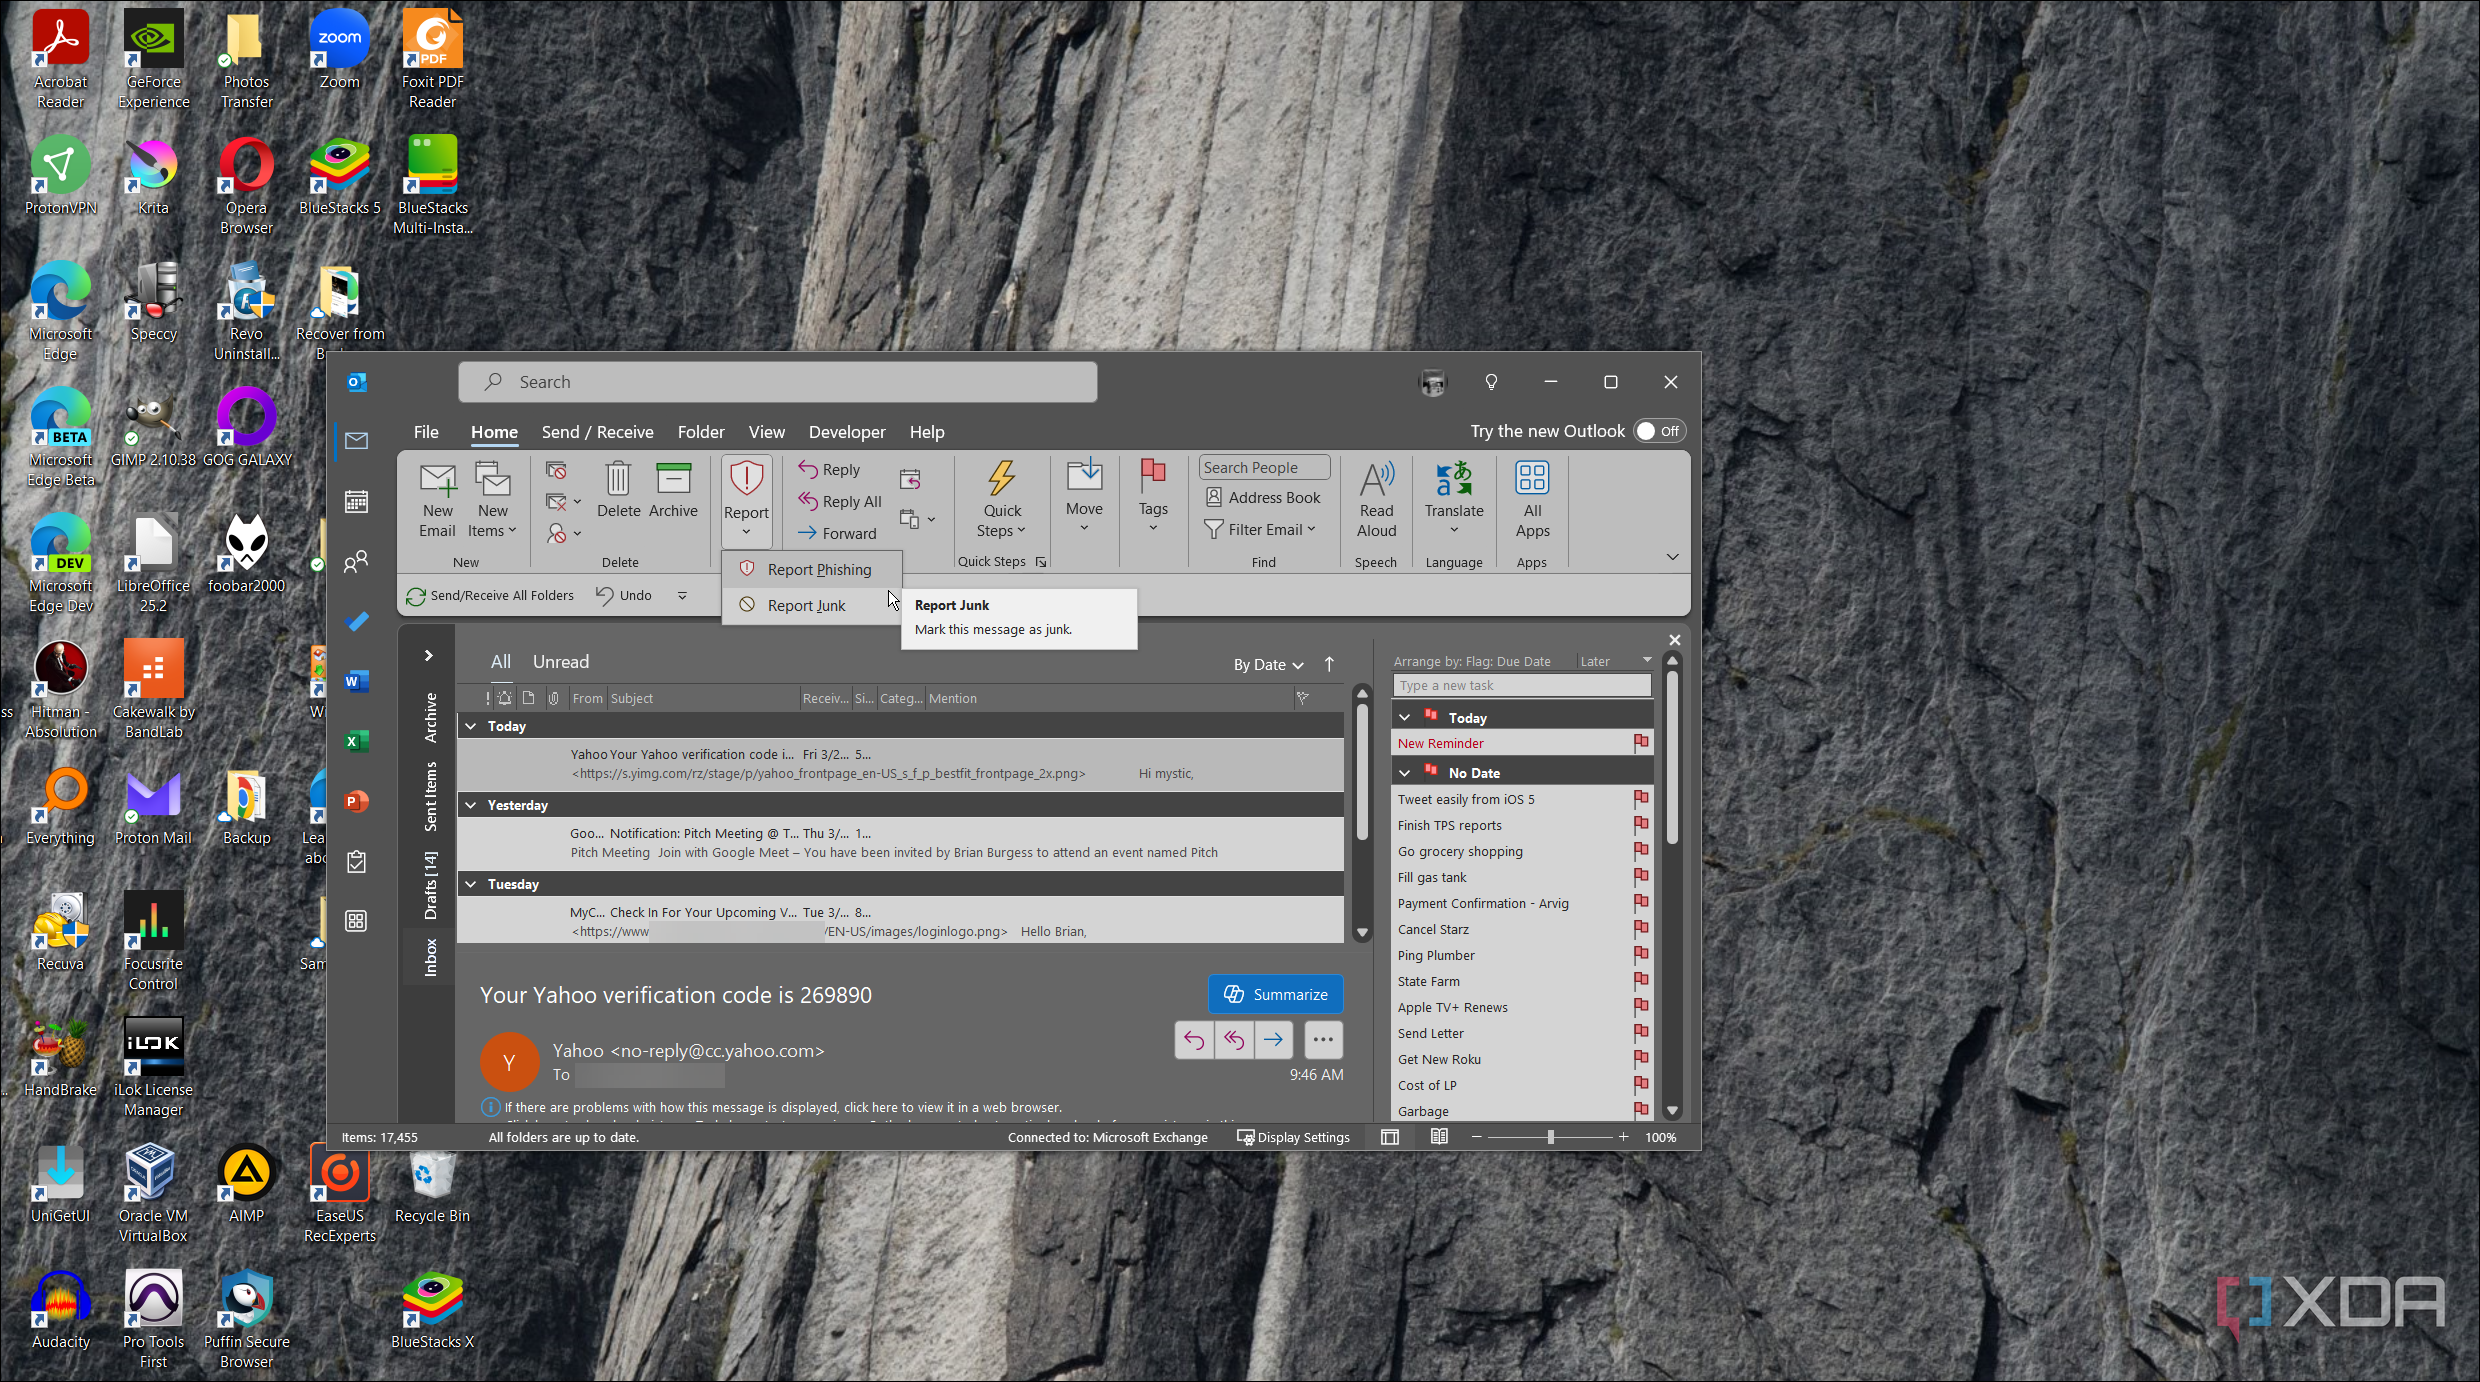
Task: Click the Reply arrow in reading pane
Action: pos(1194,1040)
